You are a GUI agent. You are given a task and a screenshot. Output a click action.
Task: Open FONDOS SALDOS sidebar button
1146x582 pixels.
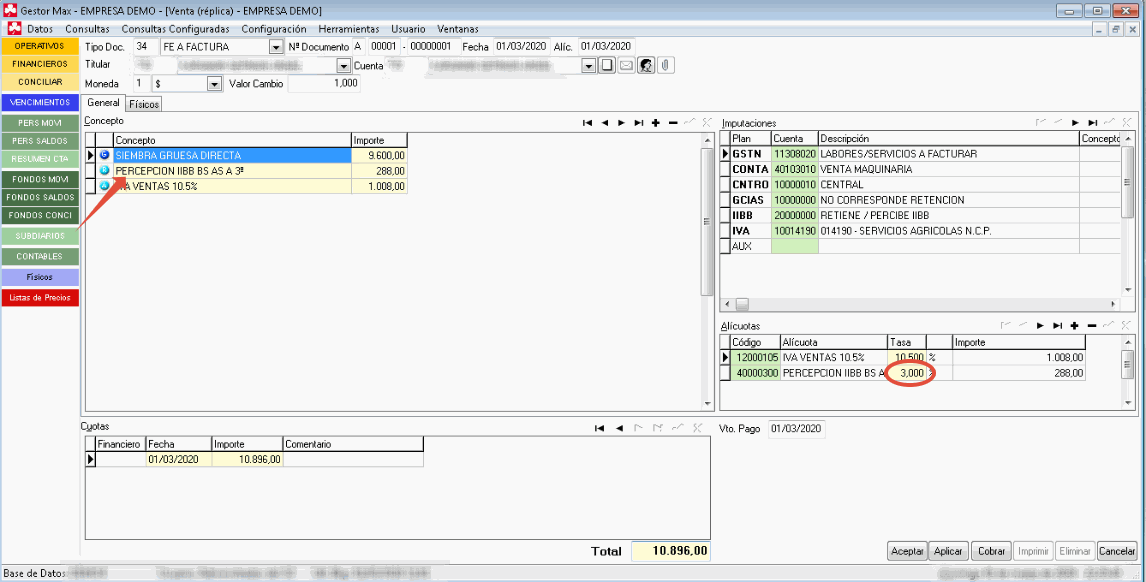click(39, 197)
